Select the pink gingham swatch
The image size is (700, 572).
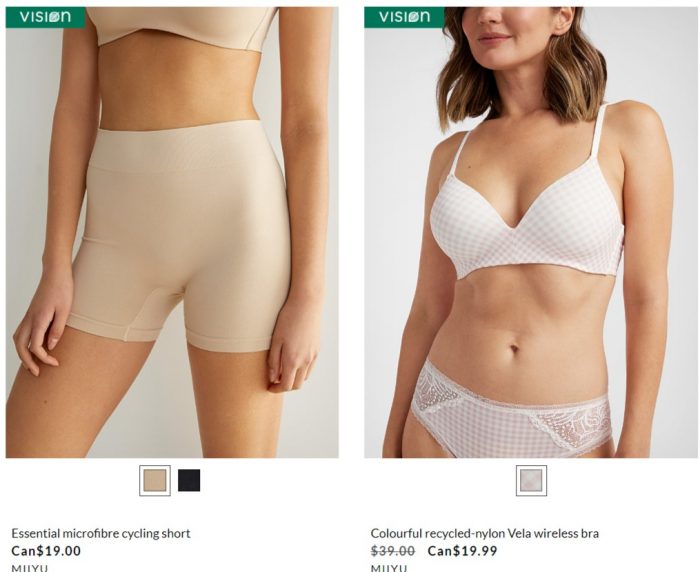531,480
